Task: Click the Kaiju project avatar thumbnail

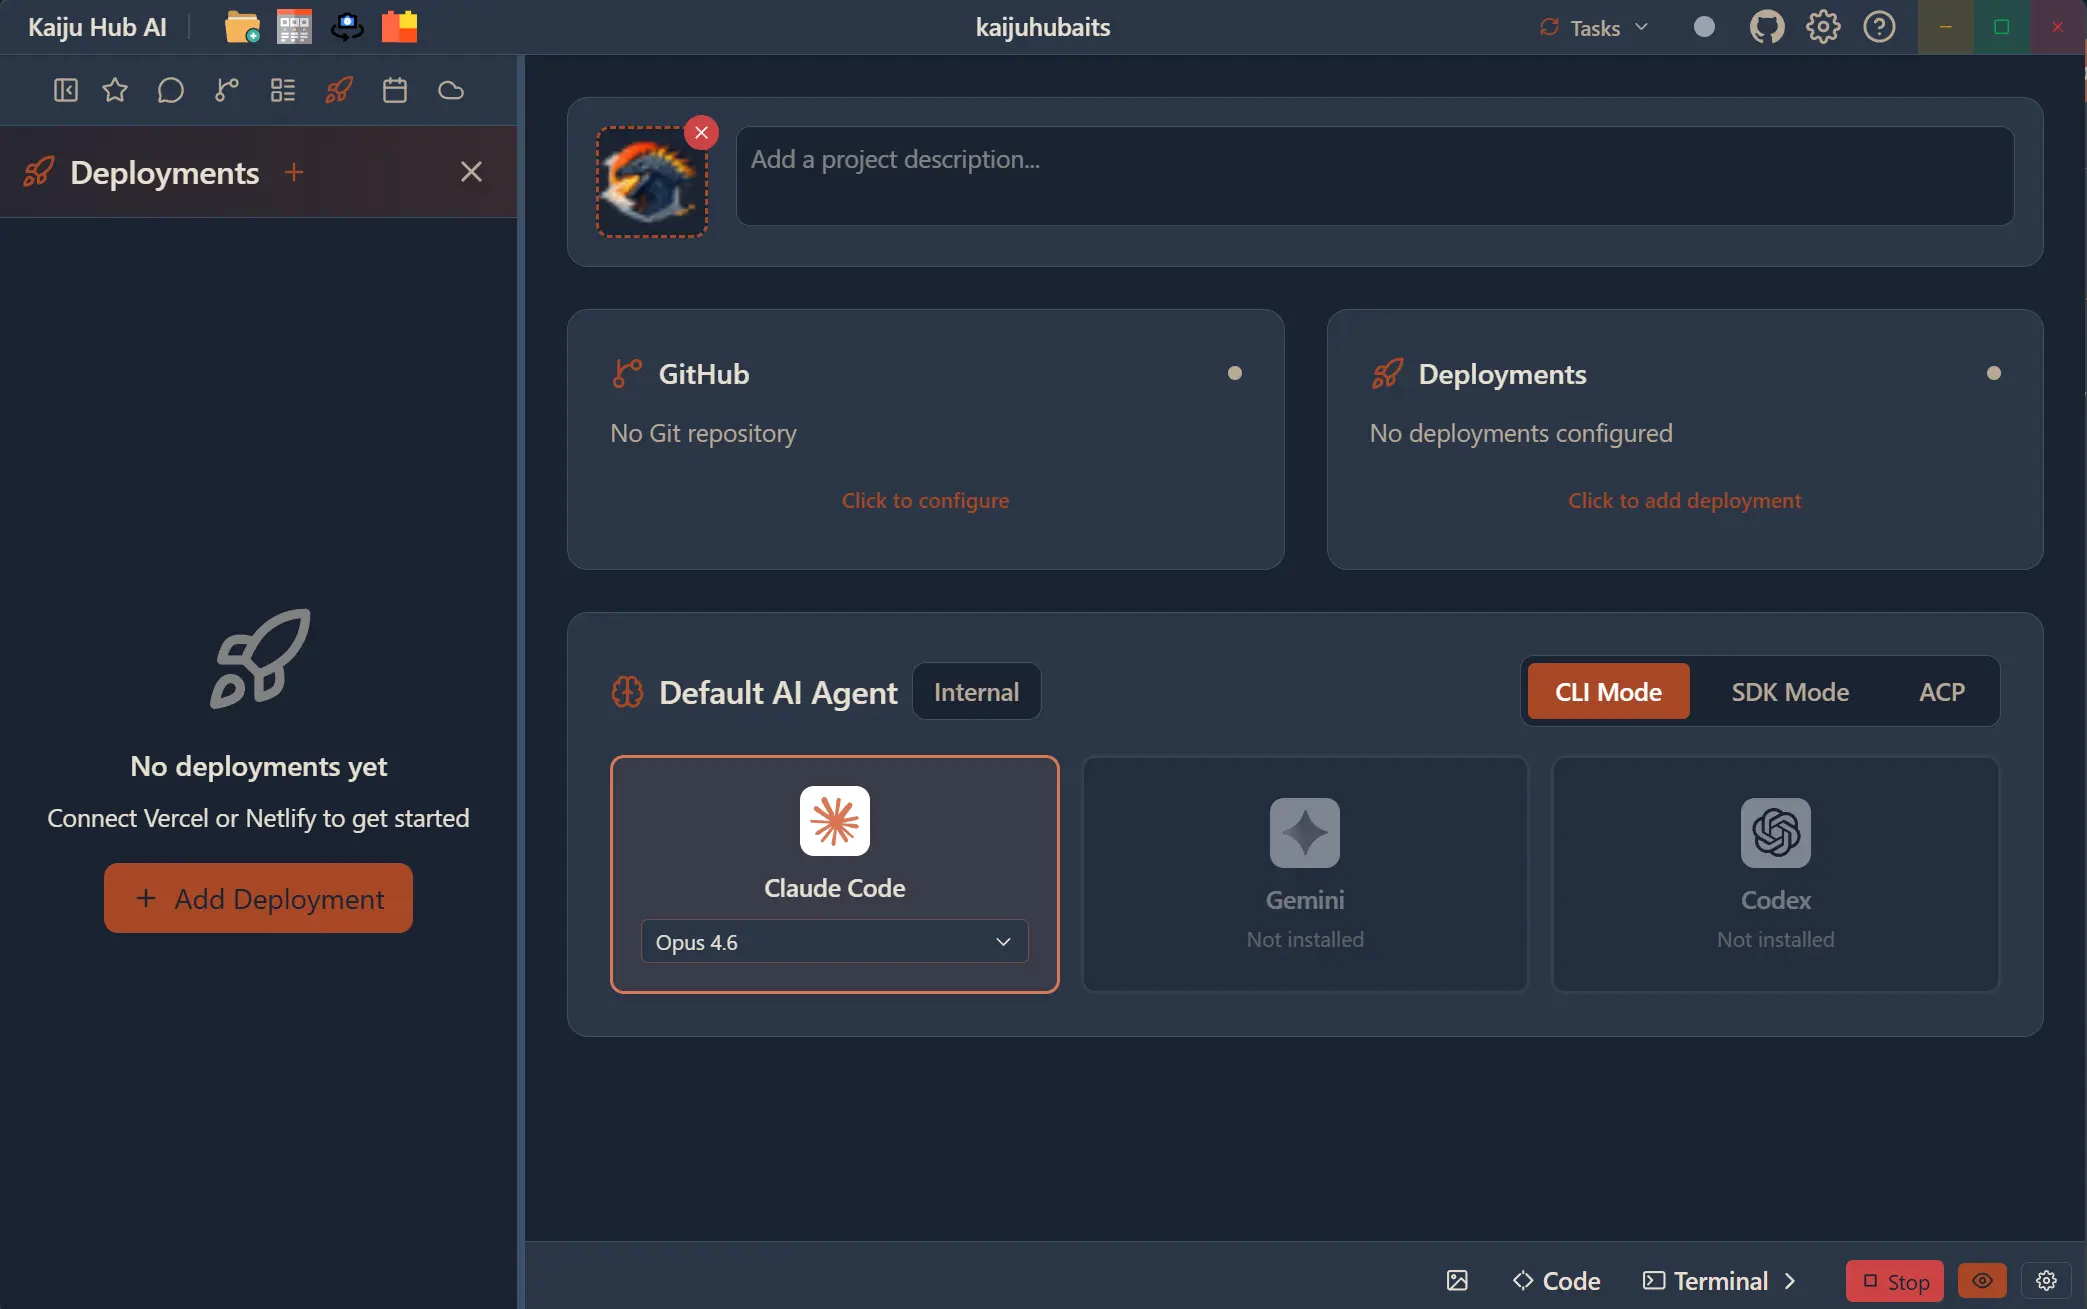Action: click(652, 182)
